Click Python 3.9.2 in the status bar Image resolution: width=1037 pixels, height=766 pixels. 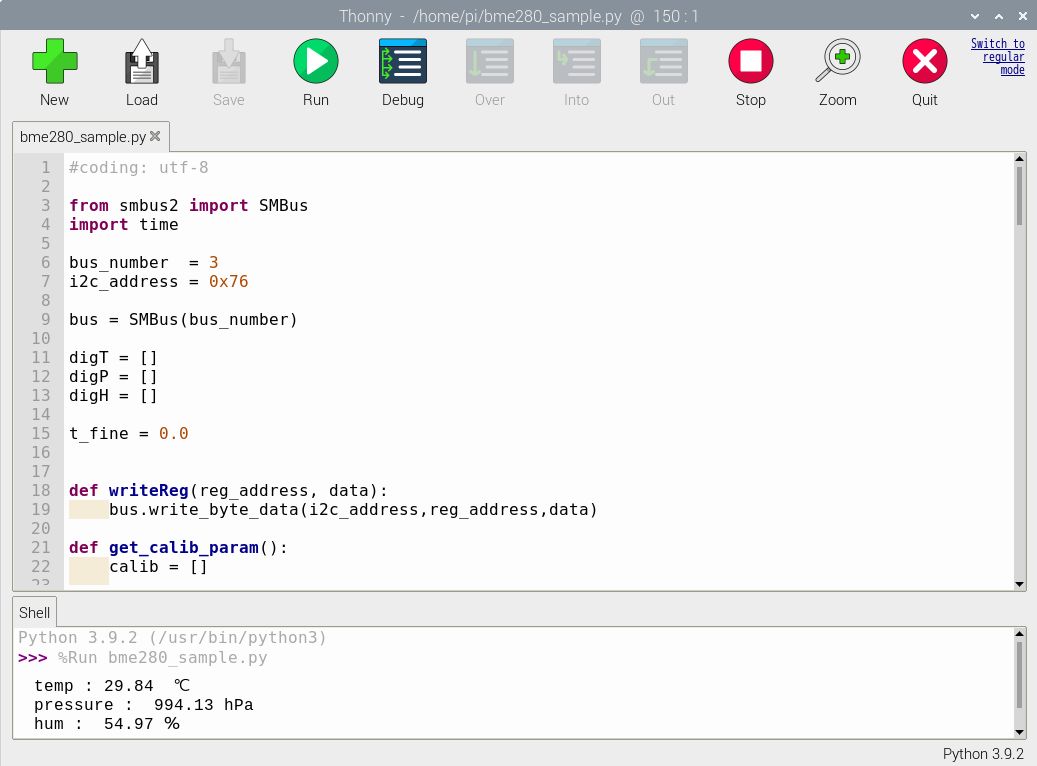983,754
